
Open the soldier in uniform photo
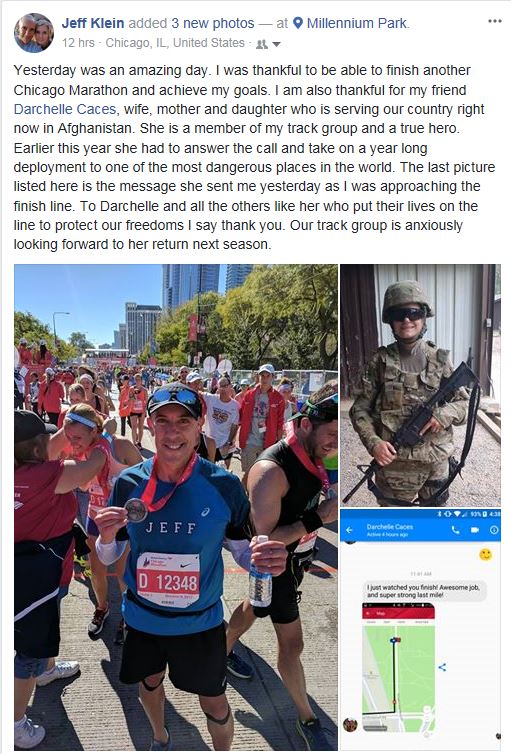[421, 385]
